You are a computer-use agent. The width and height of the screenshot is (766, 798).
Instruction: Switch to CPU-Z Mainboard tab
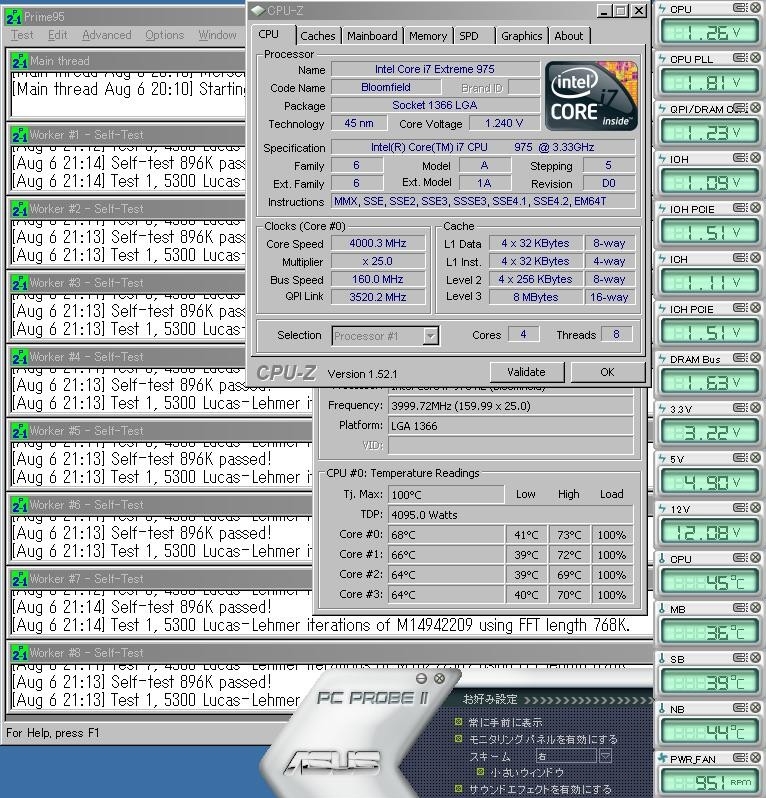(372, 36)
